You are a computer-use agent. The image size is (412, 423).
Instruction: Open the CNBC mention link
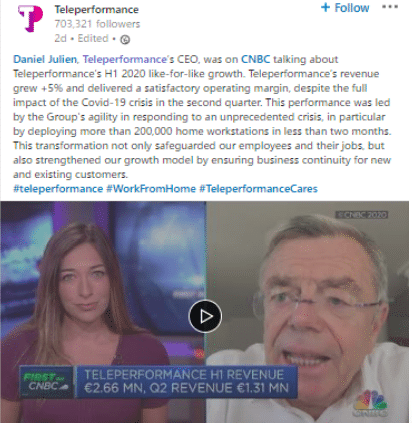pyautogui.click(x=255, y=59)
